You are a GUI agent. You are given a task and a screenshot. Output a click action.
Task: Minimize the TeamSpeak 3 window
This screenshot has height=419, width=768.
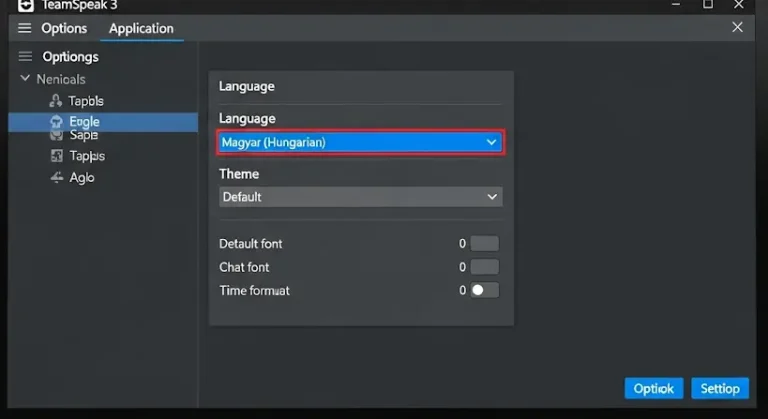(676, 4)
